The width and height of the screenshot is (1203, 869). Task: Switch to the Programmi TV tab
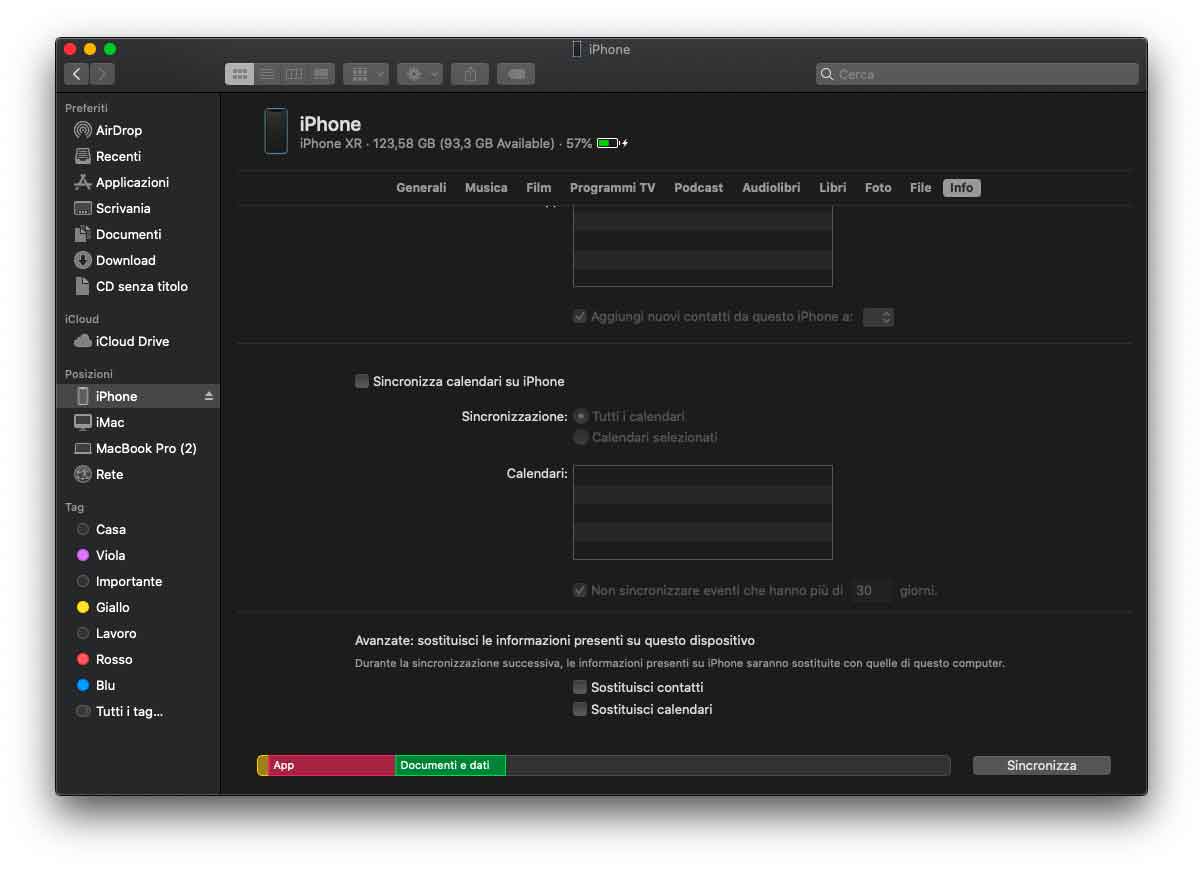612,187
